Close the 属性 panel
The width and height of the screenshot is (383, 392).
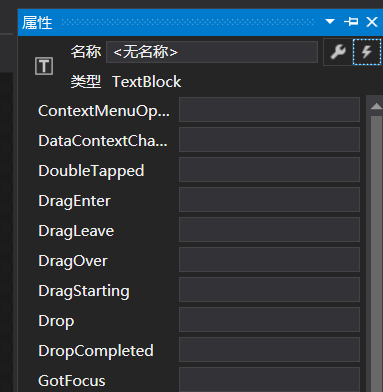(x=372, y=22)
